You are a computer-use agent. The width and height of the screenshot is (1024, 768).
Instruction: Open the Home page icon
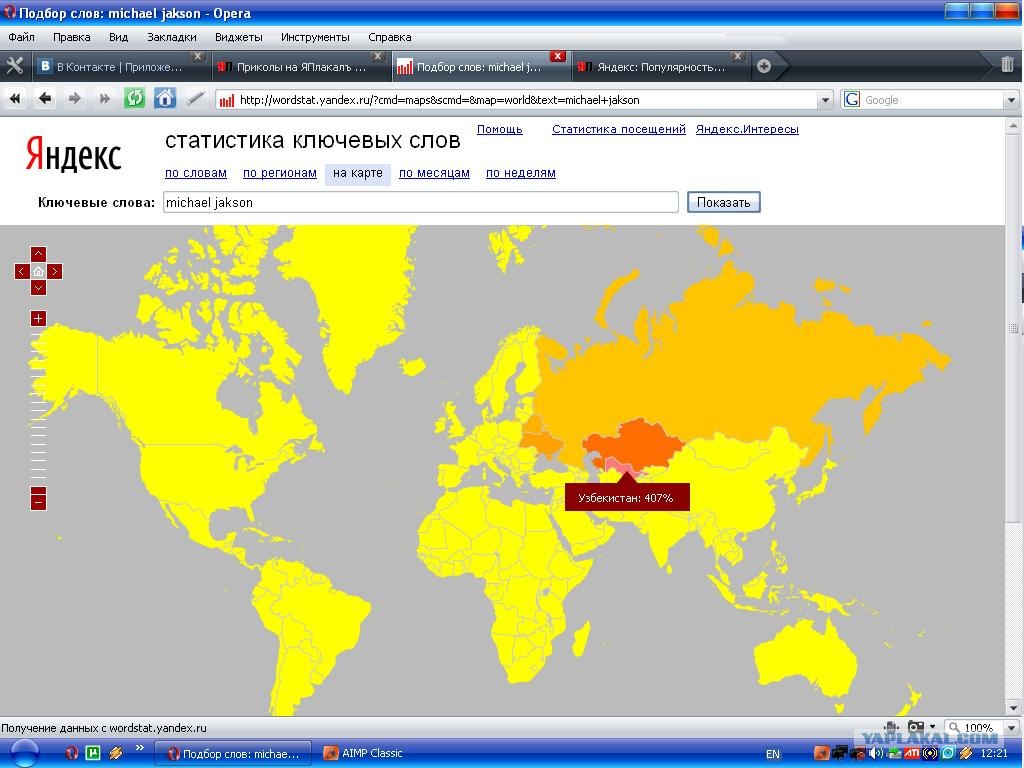(165, 99)
